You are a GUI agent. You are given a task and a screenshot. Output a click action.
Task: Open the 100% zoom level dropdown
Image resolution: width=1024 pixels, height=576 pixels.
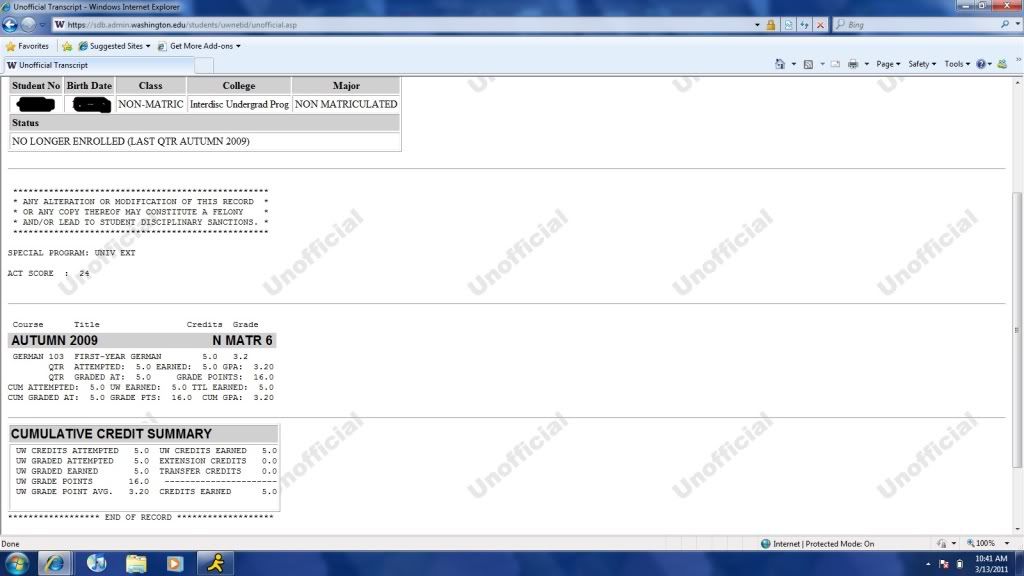[x=990, y=544]
